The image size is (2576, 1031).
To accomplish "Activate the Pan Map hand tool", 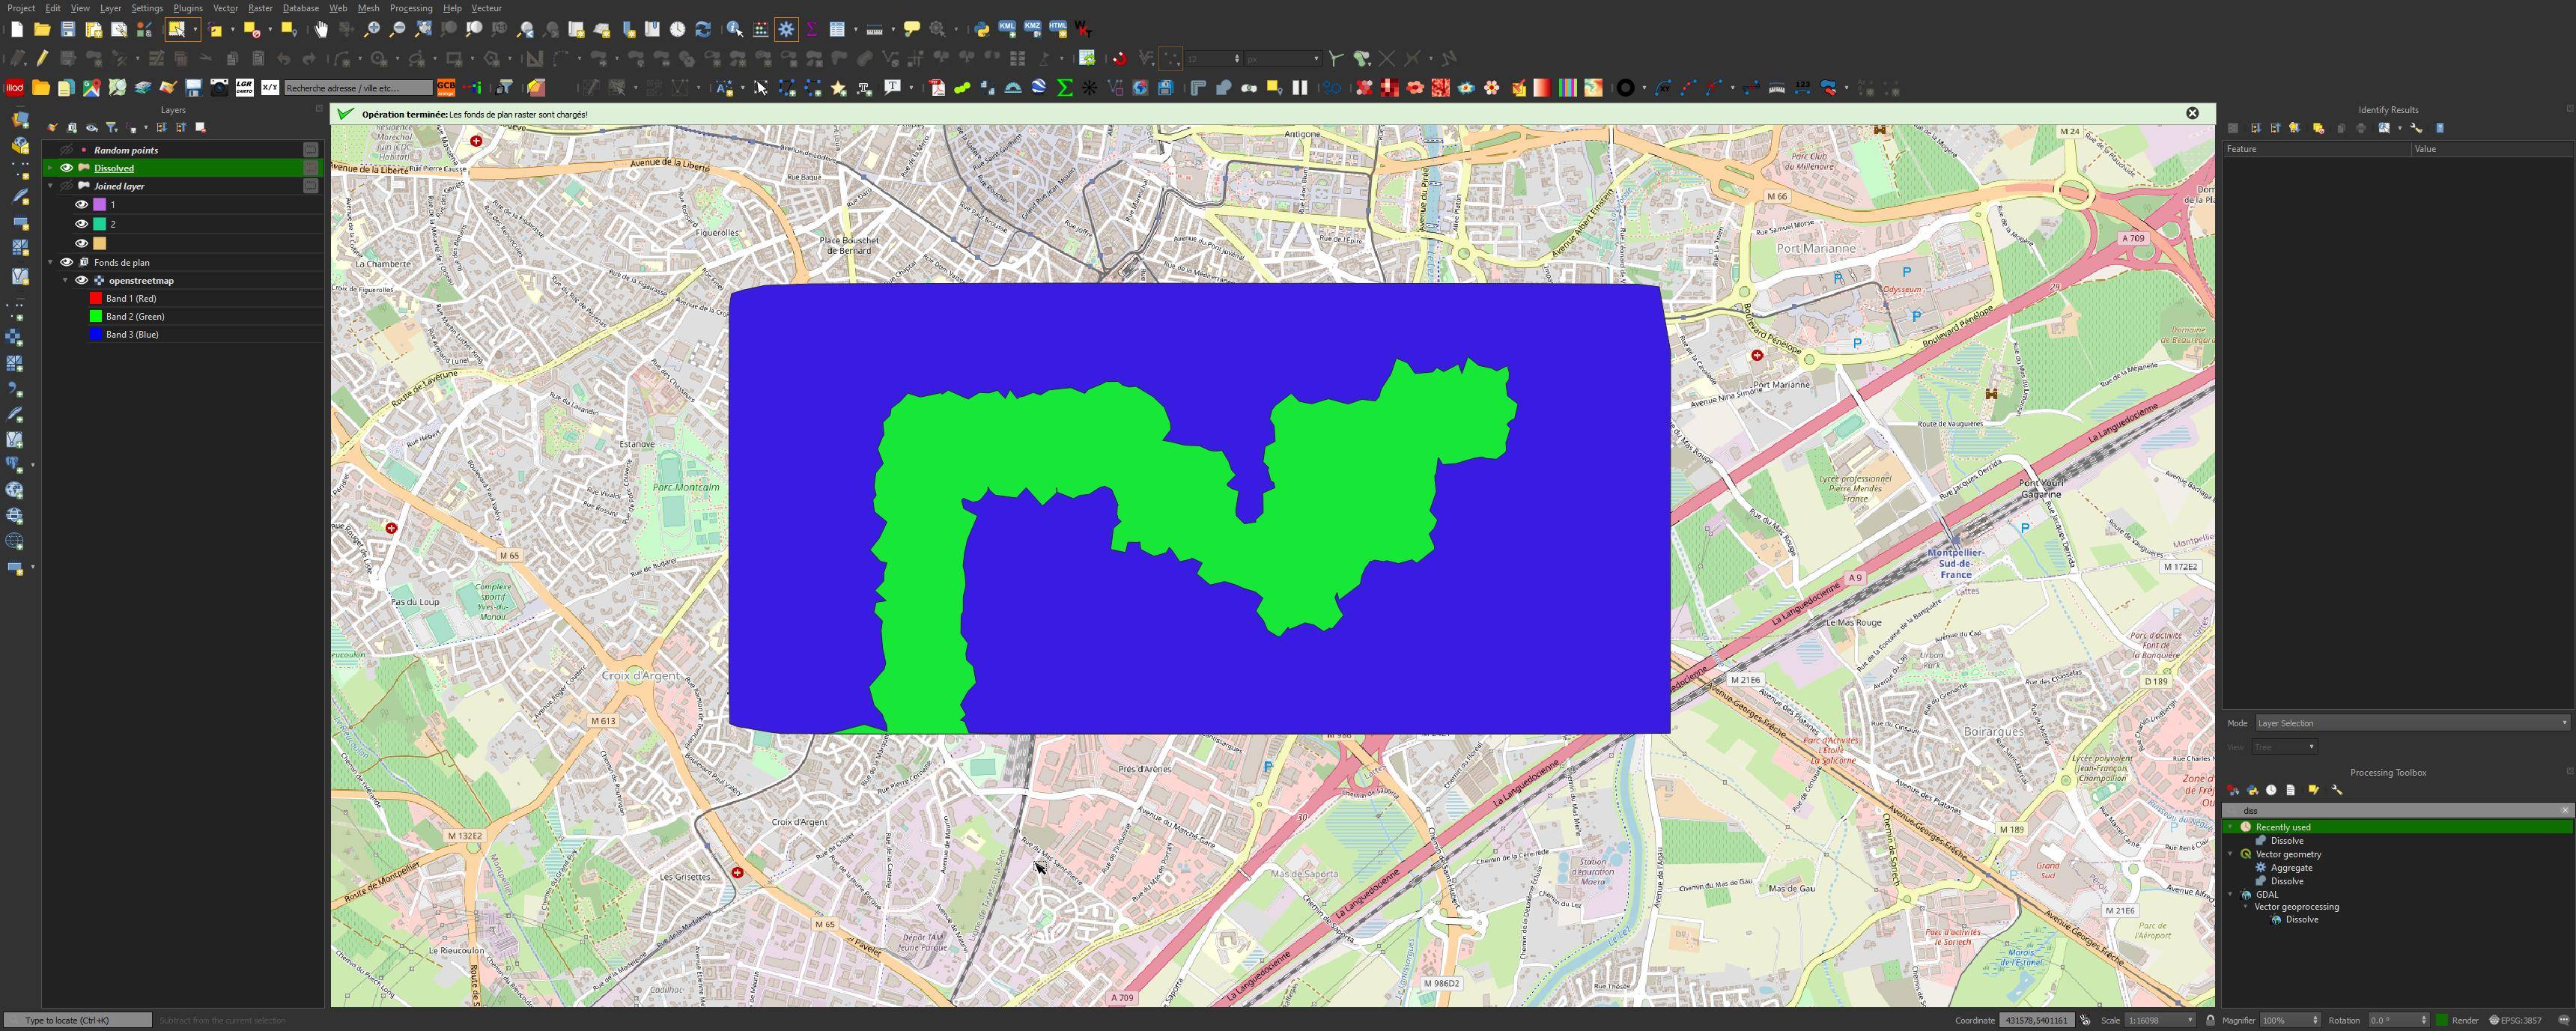I will 320,29.
